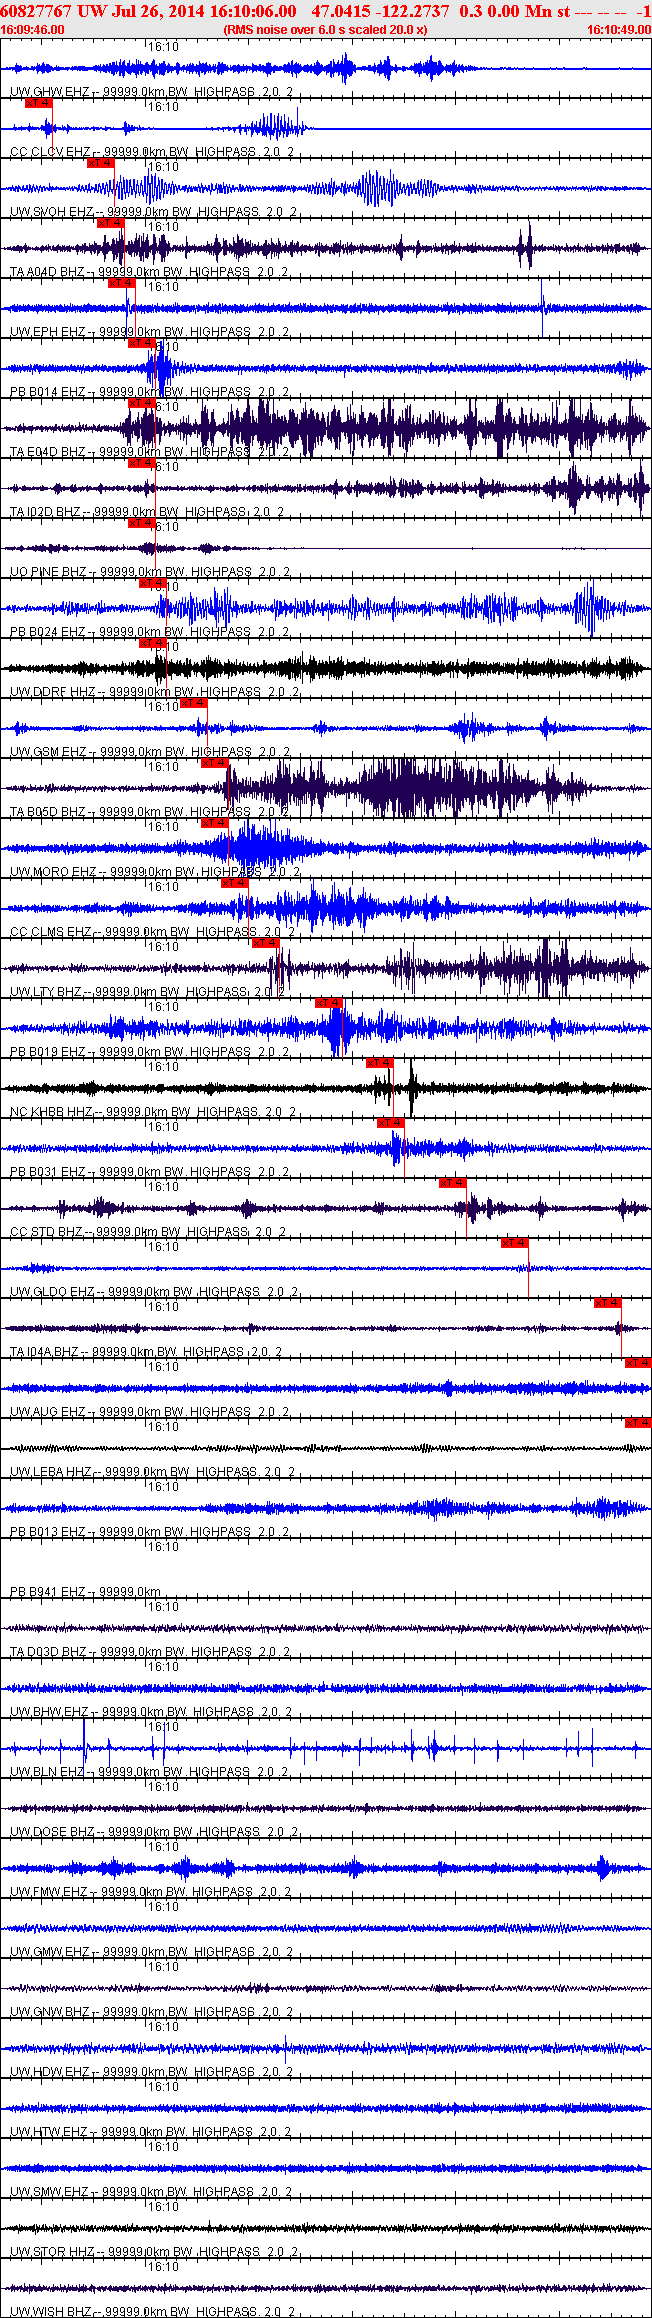
Task: Click the CC.CLMS.EHZ station label
Action: [x=51, y=932]
